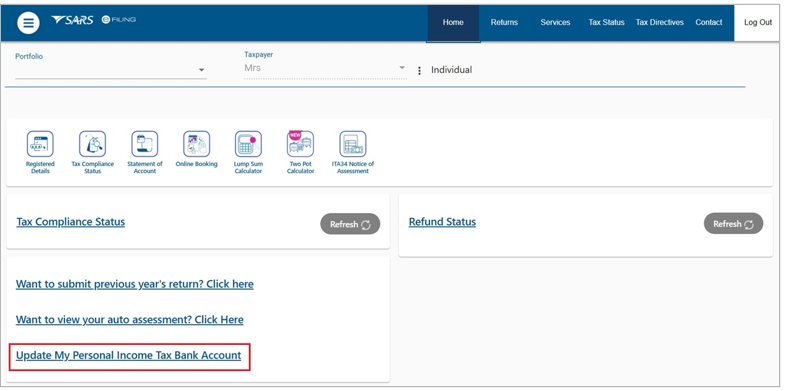This screenshot has height=391, width=787.
Task: Click the three-dot taxpayer options icon
Action: 419,71
